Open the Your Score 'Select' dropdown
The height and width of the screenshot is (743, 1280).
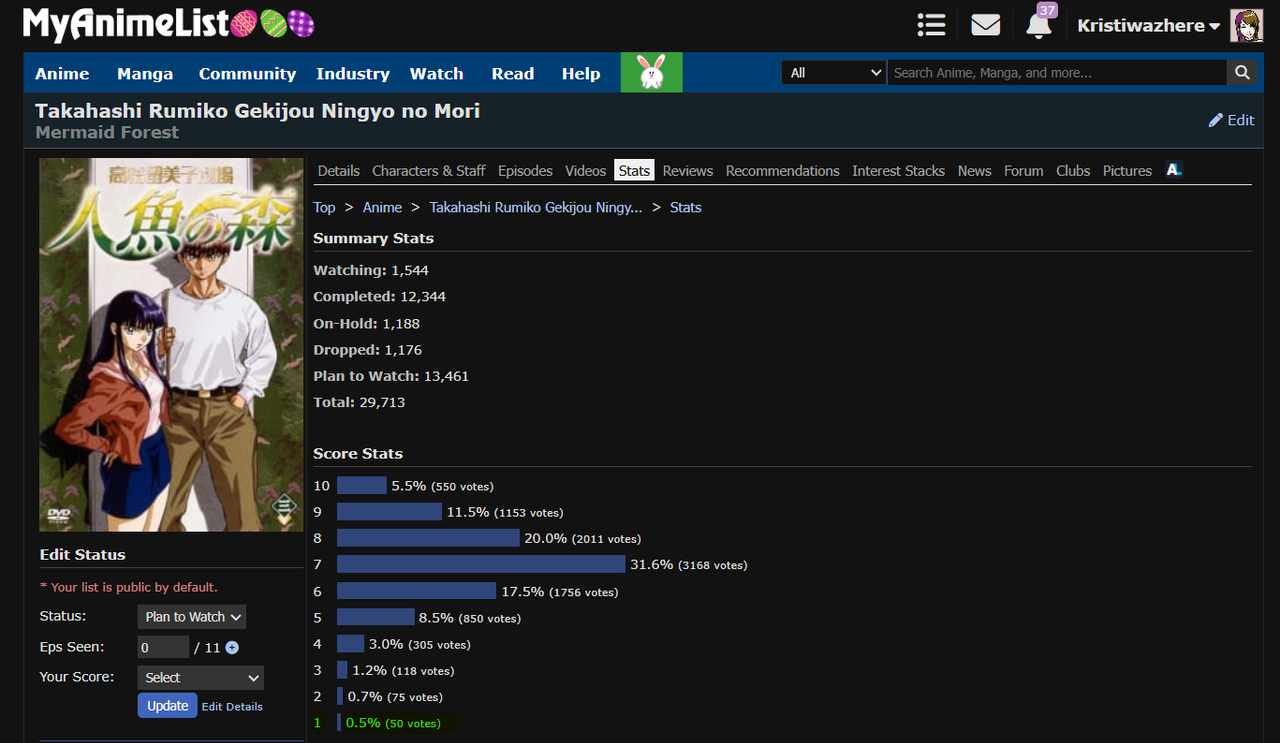point(201,678)
